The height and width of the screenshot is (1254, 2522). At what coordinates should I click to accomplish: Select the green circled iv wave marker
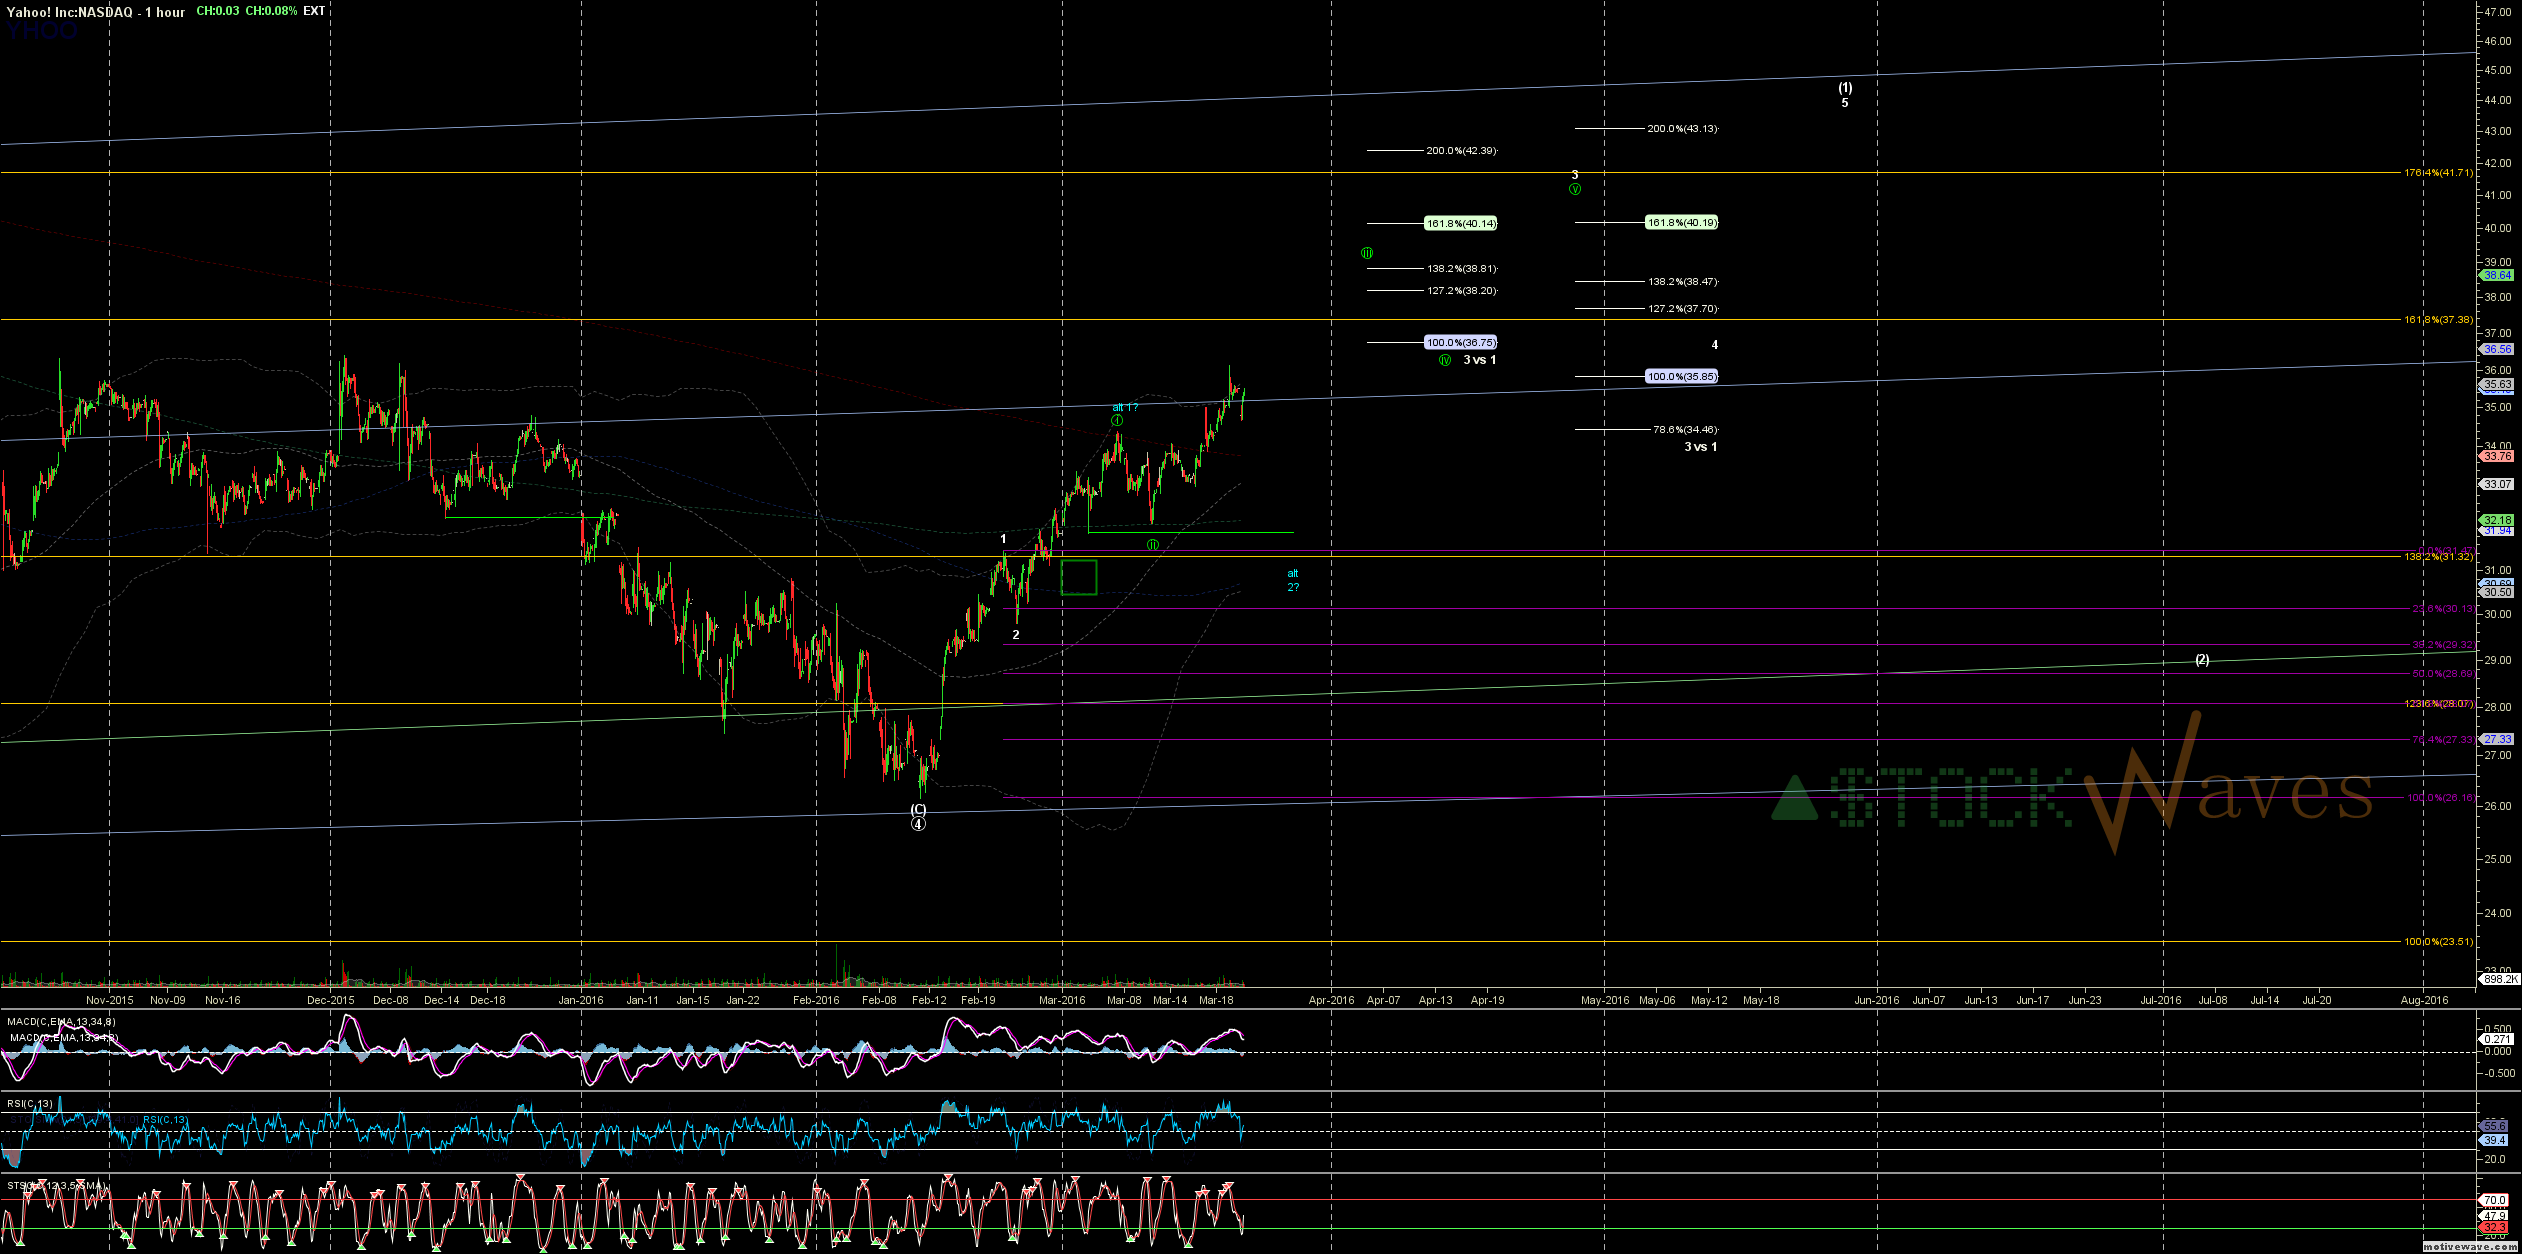[1445, 361]
